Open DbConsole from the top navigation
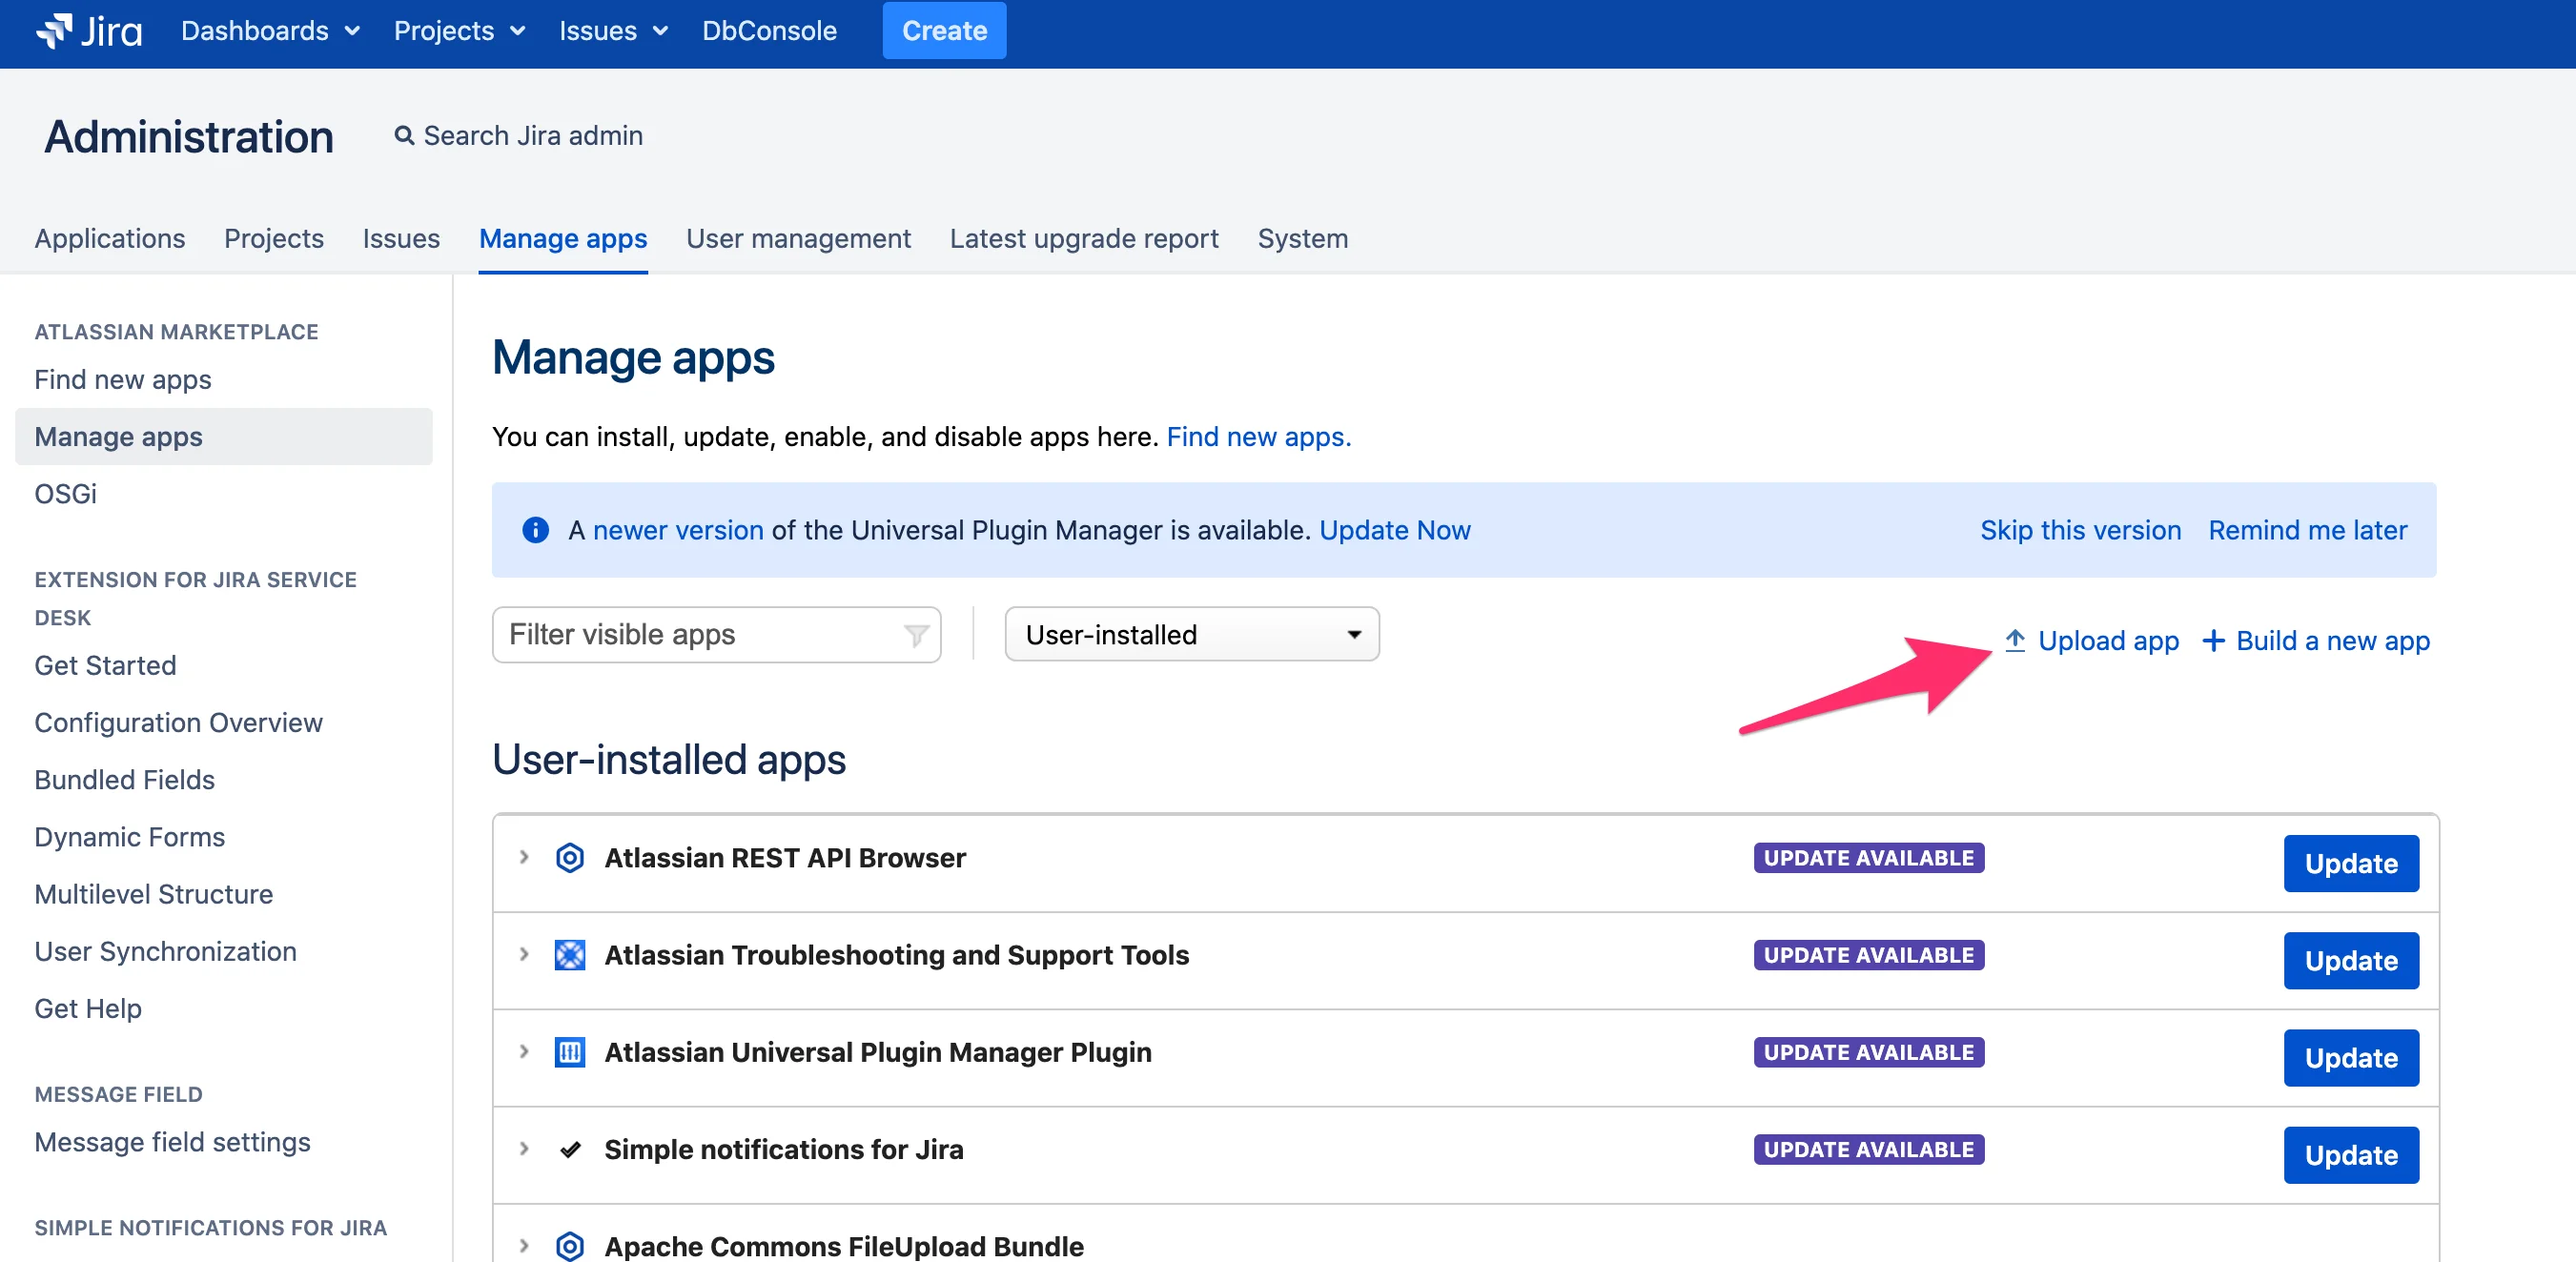The height and width of the screenshot is (1262, 2576). click(x=769, y=31)
